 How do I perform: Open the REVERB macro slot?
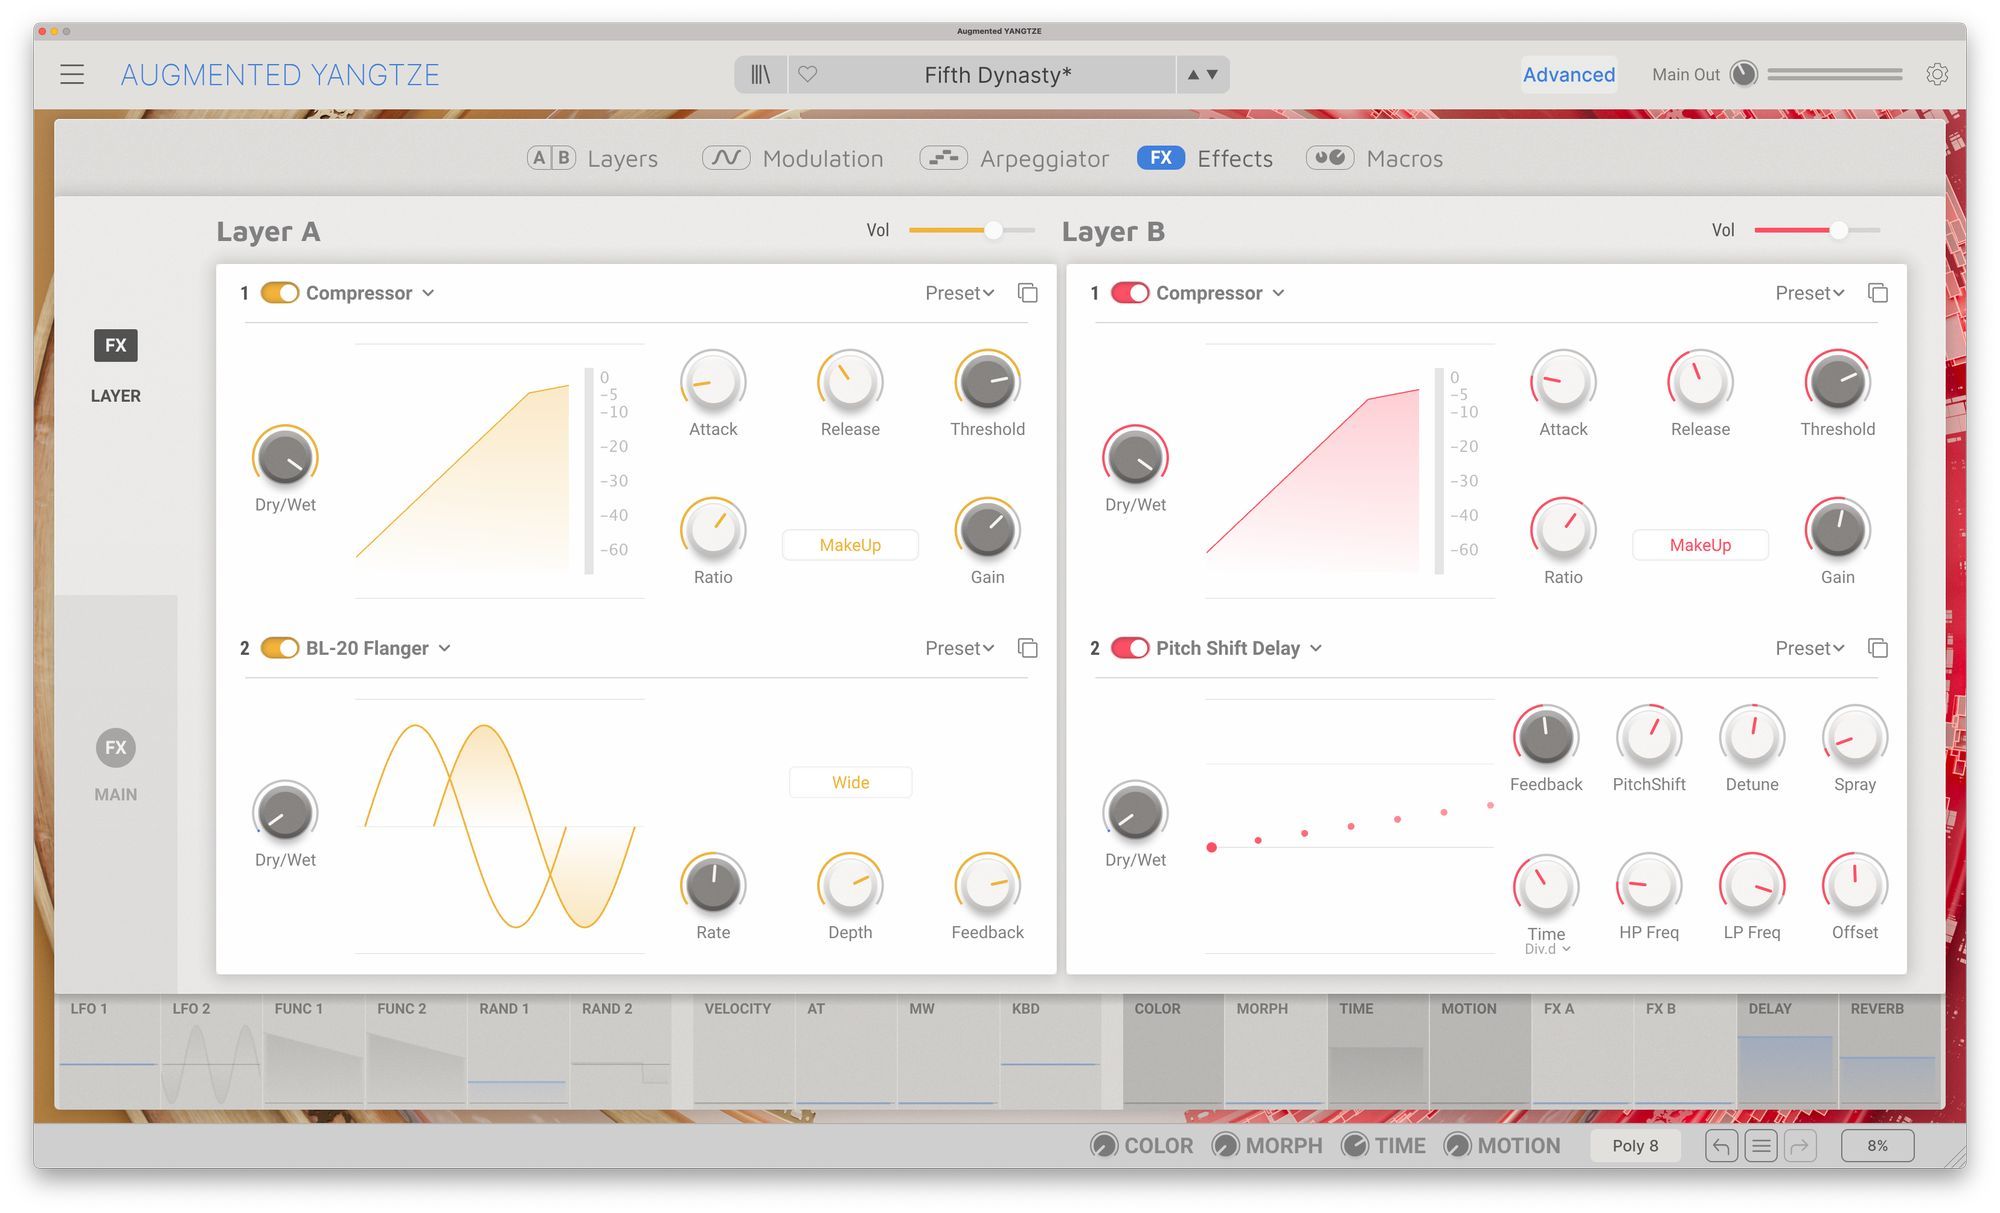(1889, 1050)
